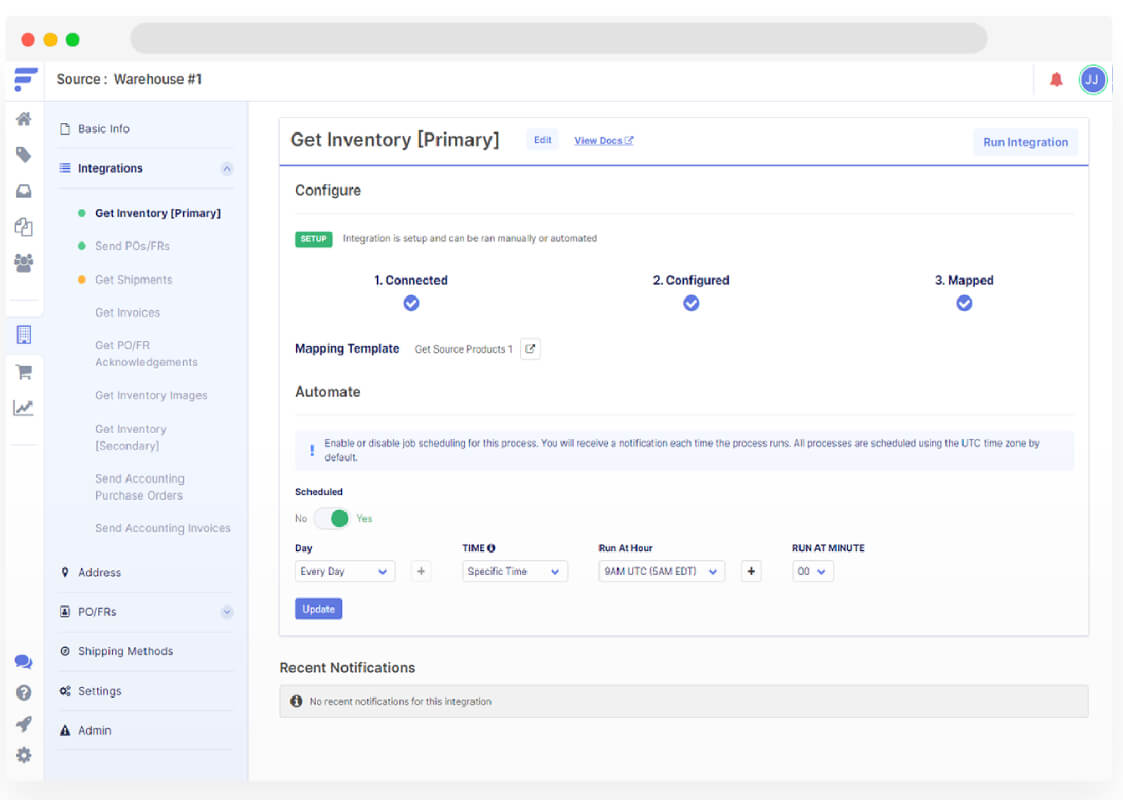Screen dimensions: 1123x800
Task: Click the browser address bar
Action: click(558, 38)
